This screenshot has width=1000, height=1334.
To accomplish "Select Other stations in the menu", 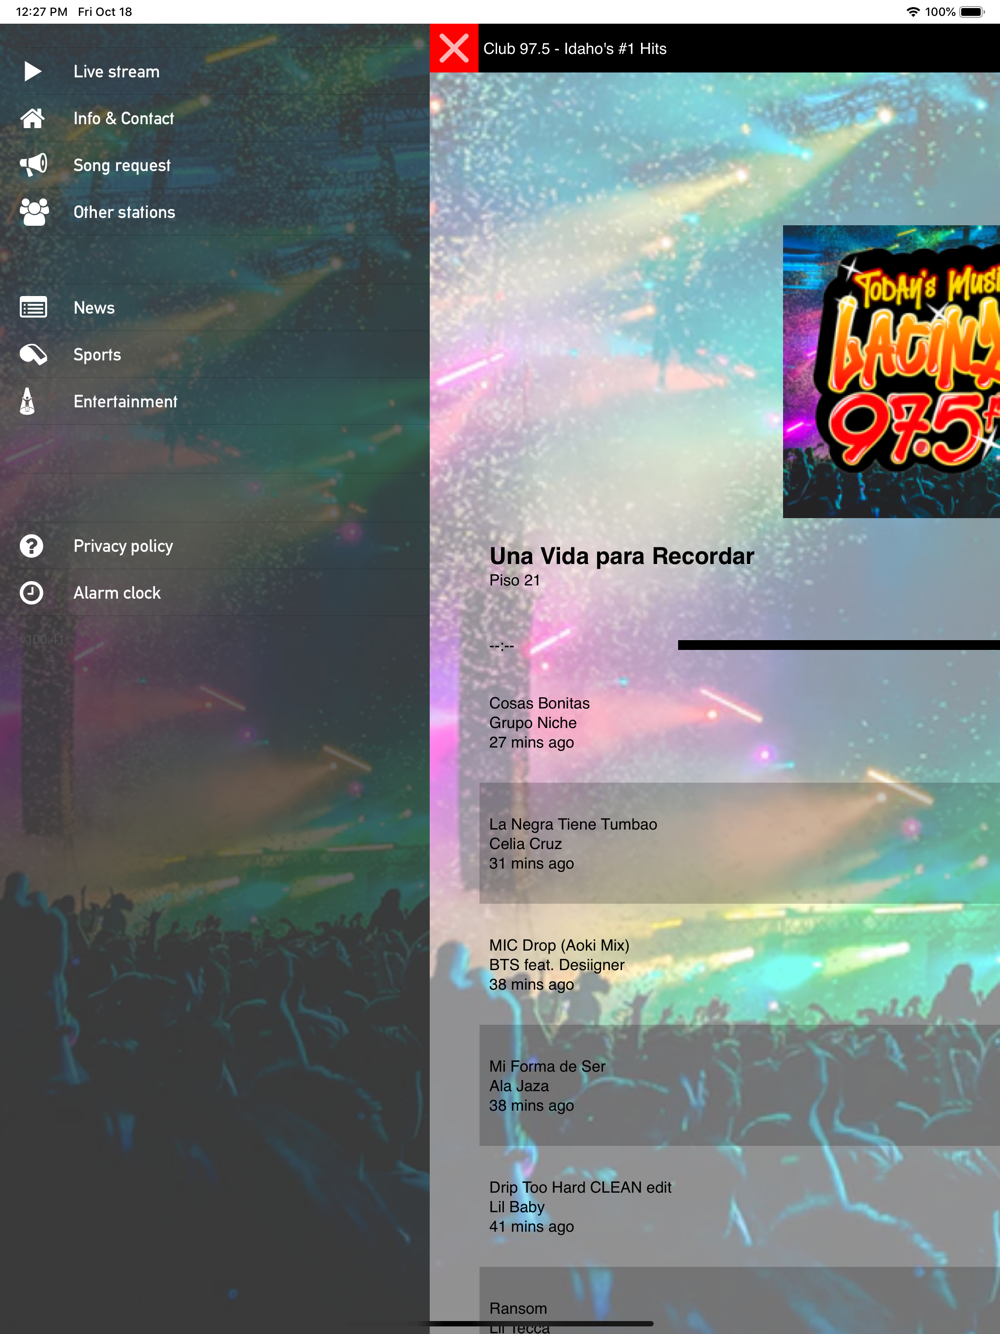I will coord(215,212).
